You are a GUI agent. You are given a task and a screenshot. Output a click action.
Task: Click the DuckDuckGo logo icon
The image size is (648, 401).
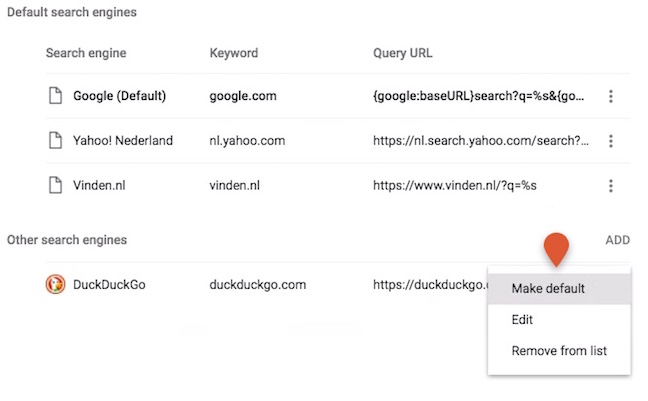tap(55, 284)
